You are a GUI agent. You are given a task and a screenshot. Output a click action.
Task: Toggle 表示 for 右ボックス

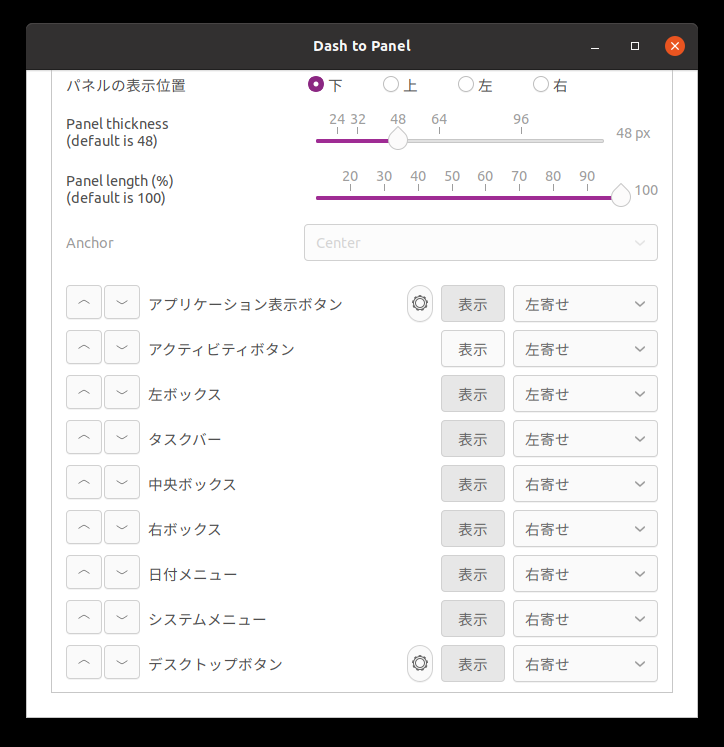(473, 529)
